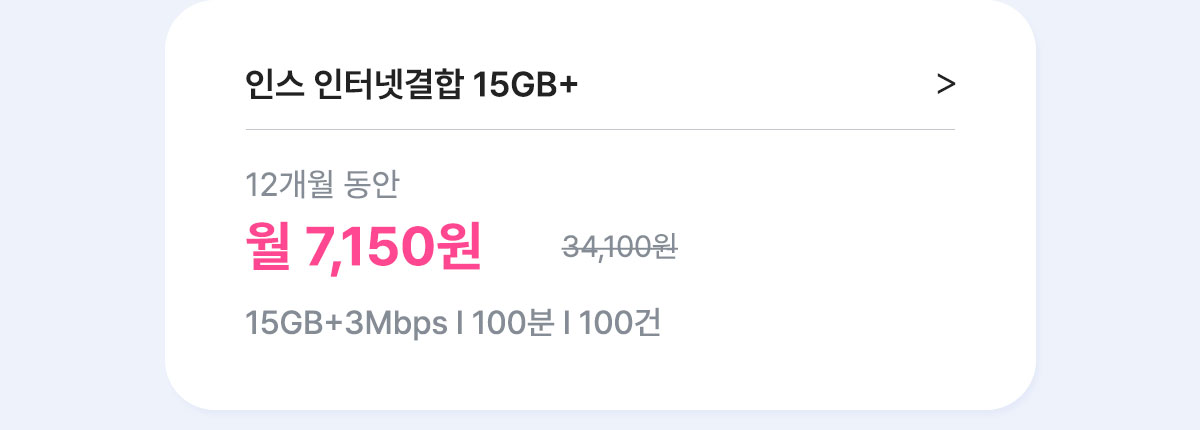1200x430 pixels.
Task: Click empty card space right of 34,100원
Action: point(820,246)
